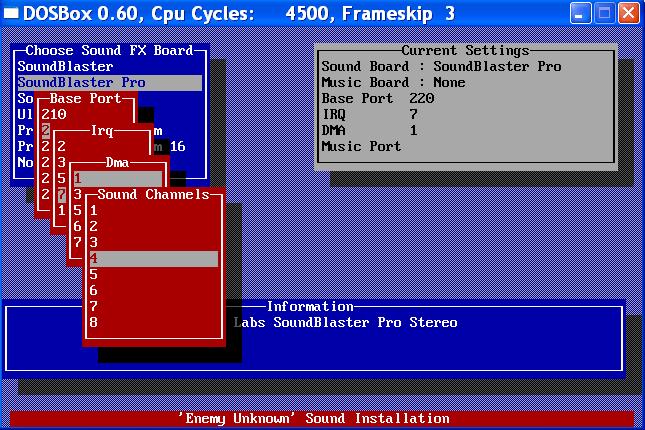
Task: Click 'Music Board : None' setting line
Action: 393,83
